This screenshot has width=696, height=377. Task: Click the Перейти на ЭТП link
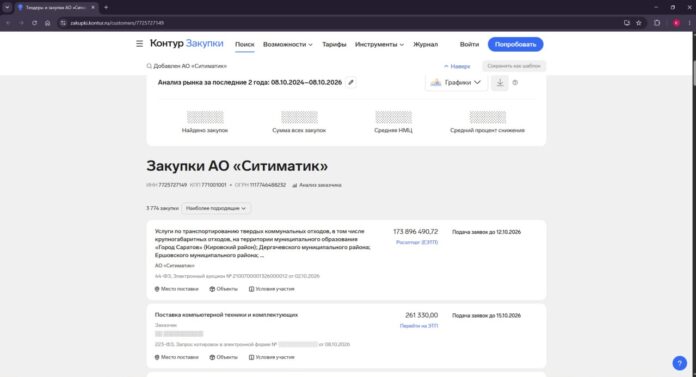(x=419, y=326)
